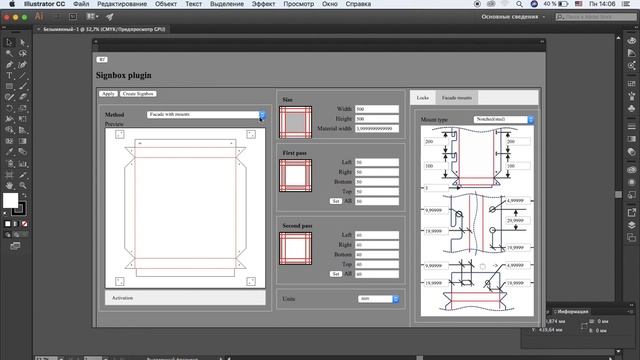This screenshot has width=640, height=360.
Task: Select the Curvature tool
Action: click(23, 64)
